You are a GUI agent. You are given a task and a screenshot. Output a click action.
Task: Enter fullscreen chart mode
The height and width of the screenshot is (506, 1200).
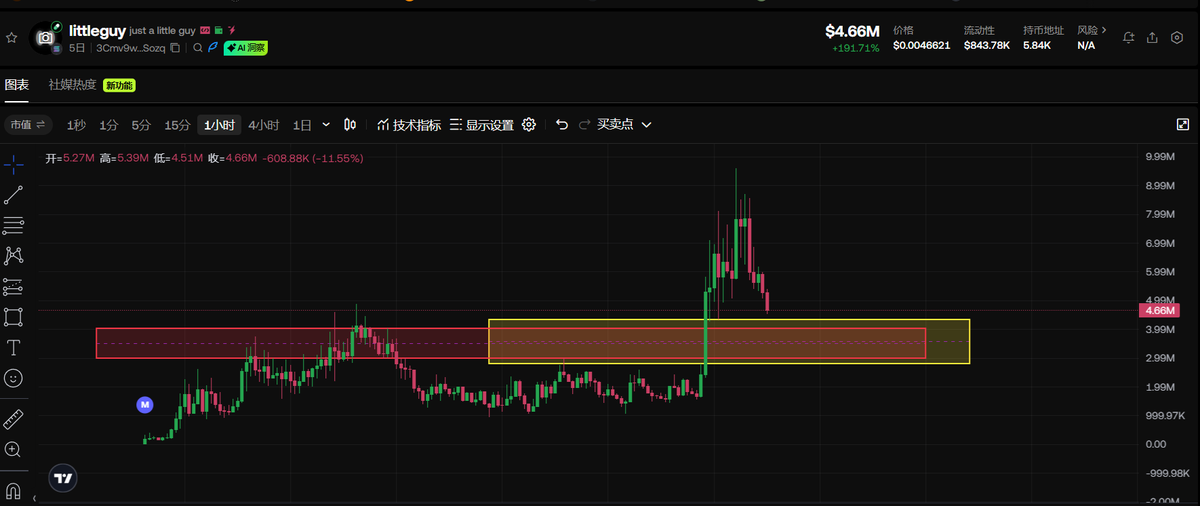coord(1182,124)
